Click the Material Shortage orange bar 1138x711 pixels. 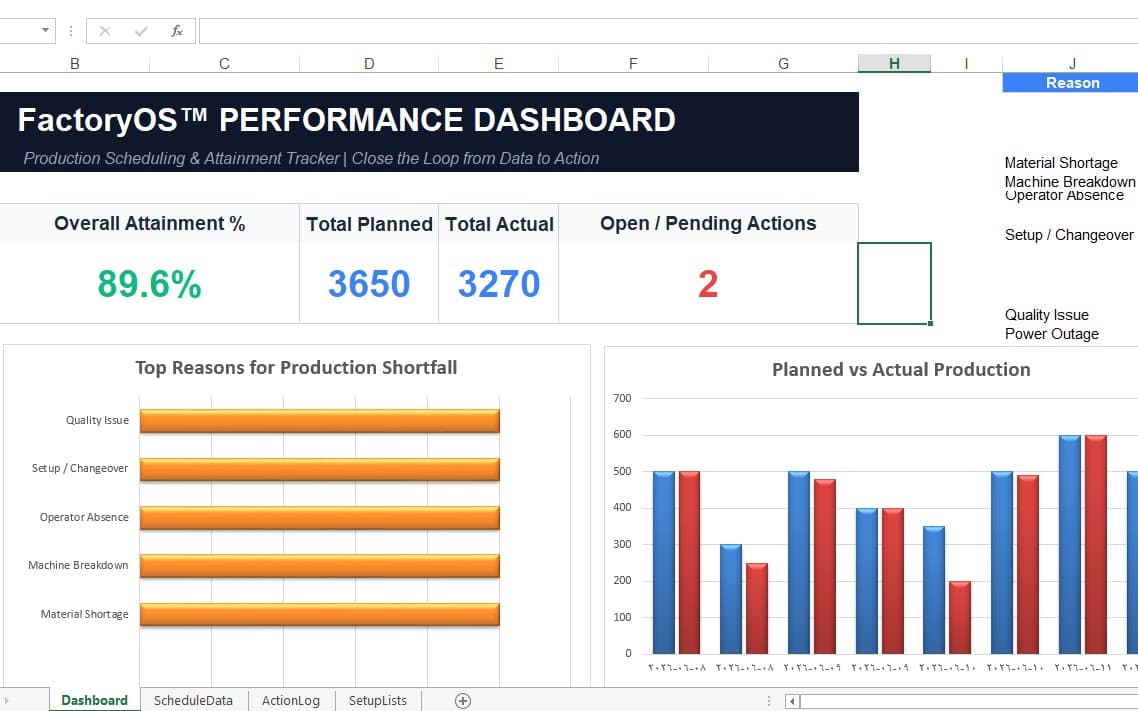pyautogui.click(x=319, y=615)
